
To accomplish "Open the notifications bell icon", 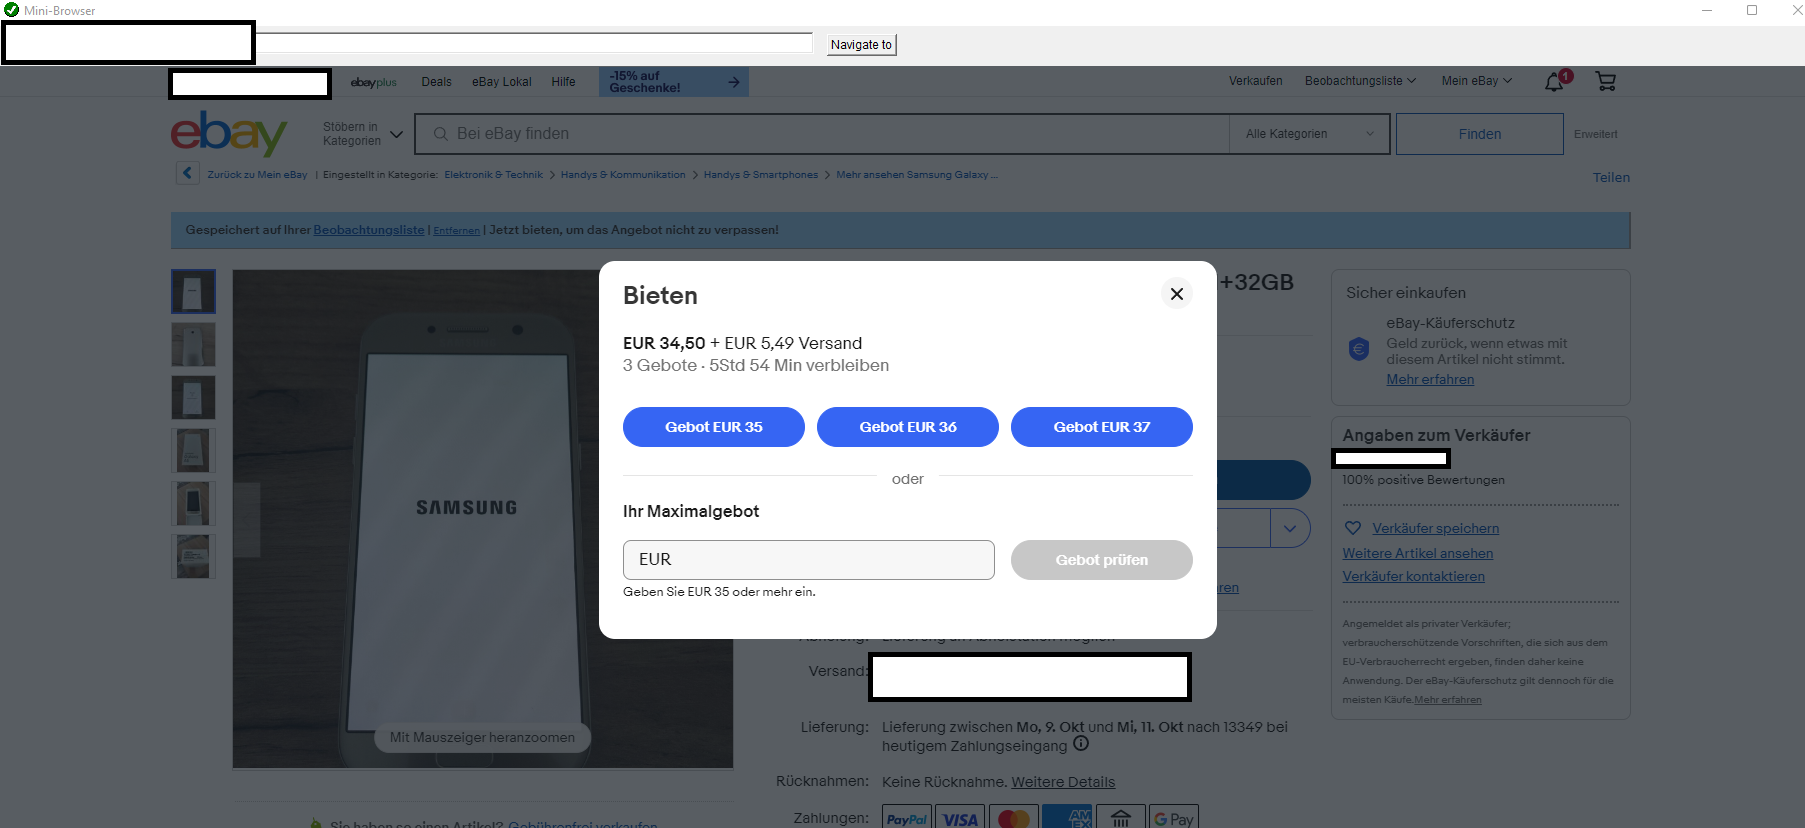I will pos(1556,81).
